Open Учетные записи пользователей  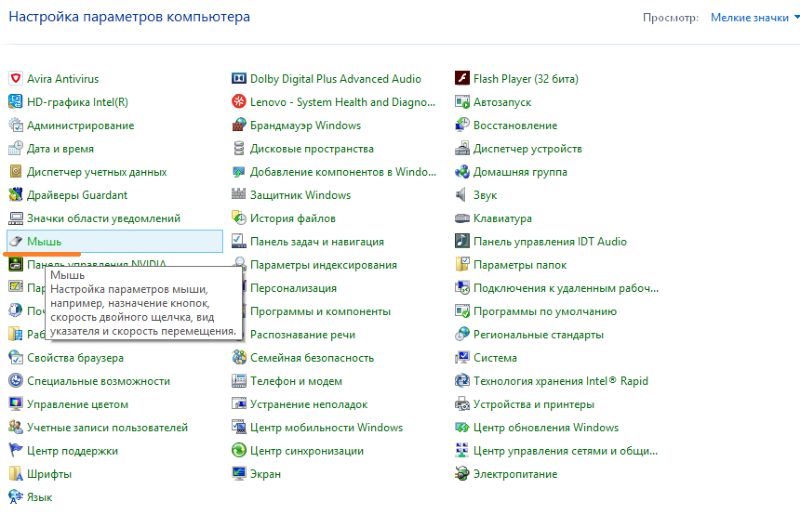tap(107, 428)
